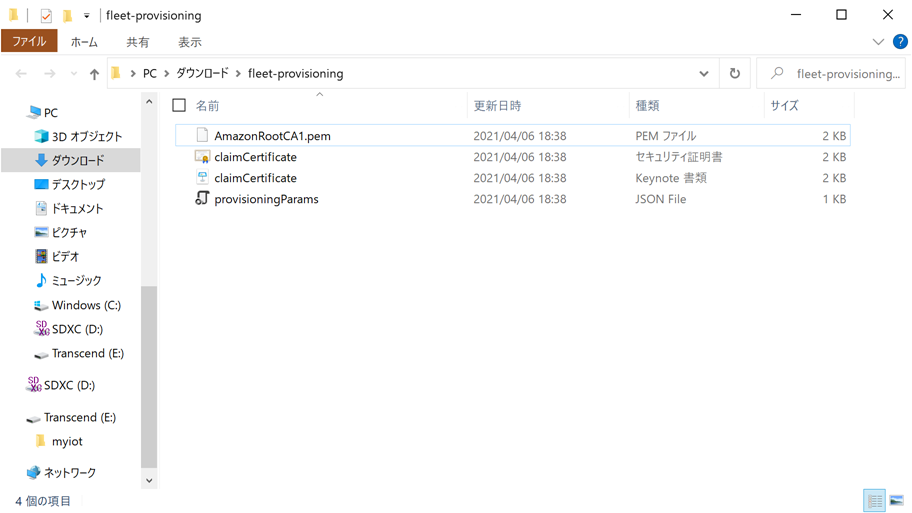This screenshot has height=513, width=912.
Task: Sort by the 名前 column header
Action: pyautogui.click(x=208, y=106)
